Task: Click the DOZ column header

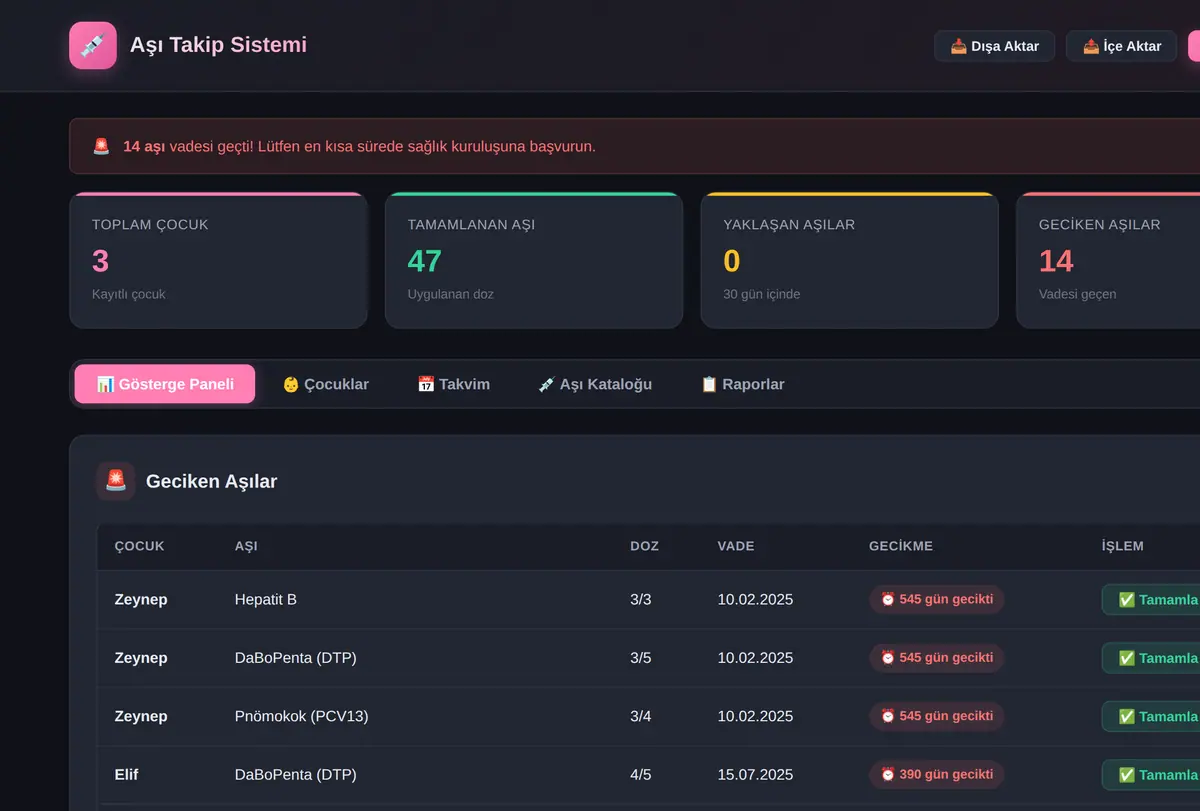Action: 644,546
